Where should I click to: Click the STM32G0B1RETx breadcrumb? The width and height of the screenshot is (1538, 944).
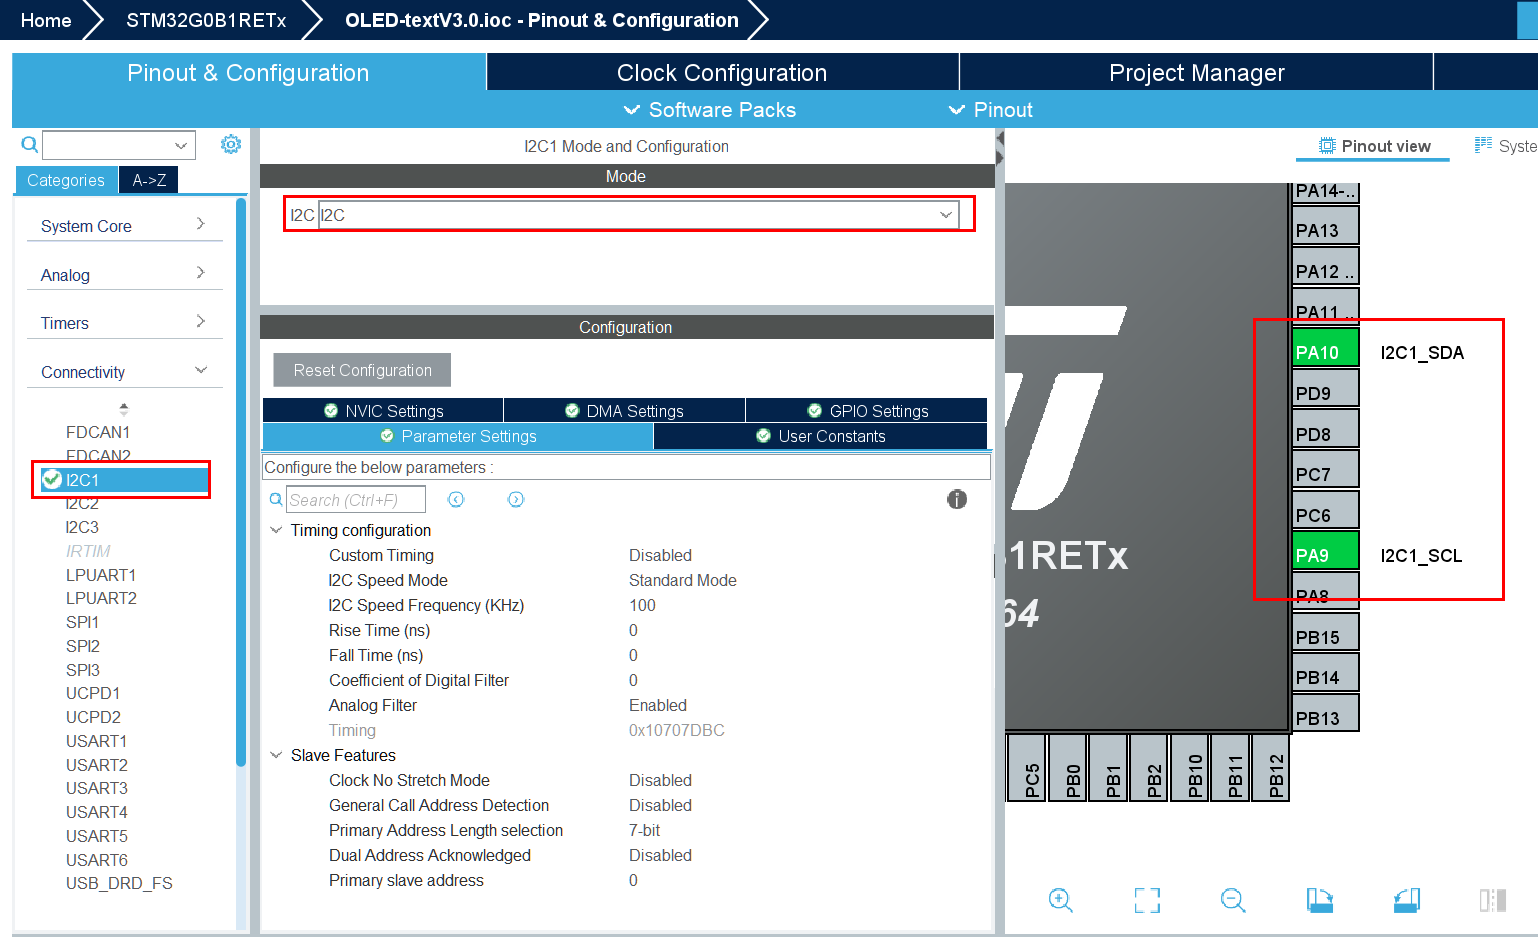206,20
